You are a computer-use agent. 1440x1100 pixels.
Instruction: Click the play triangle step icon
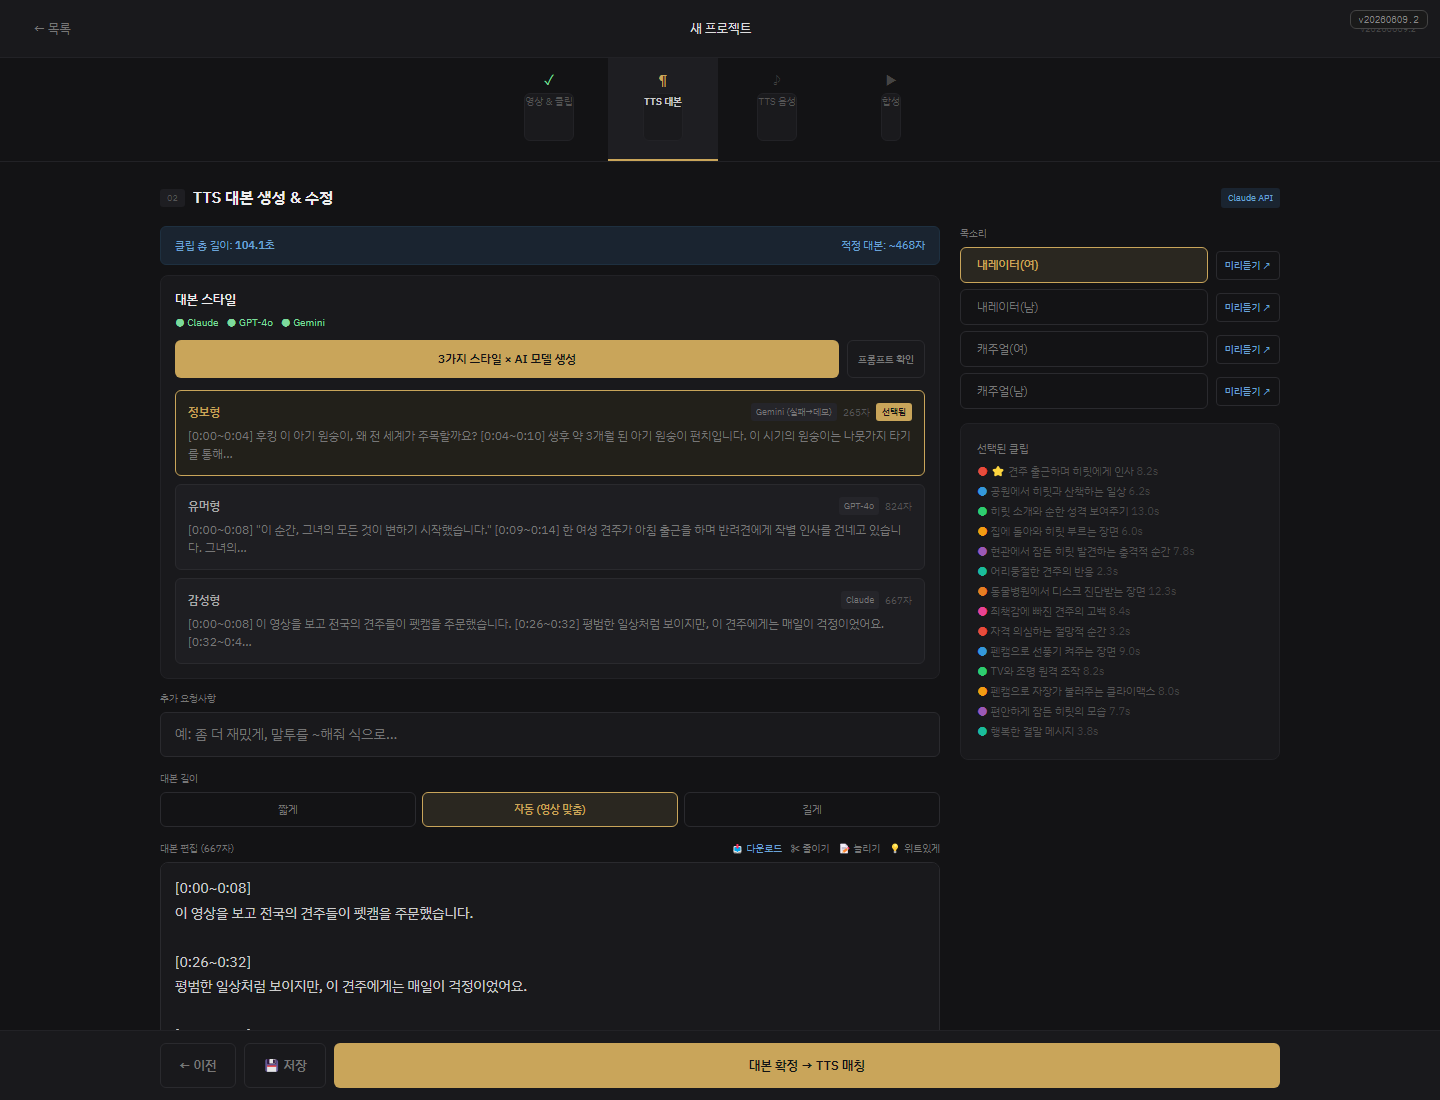[891, 80]
